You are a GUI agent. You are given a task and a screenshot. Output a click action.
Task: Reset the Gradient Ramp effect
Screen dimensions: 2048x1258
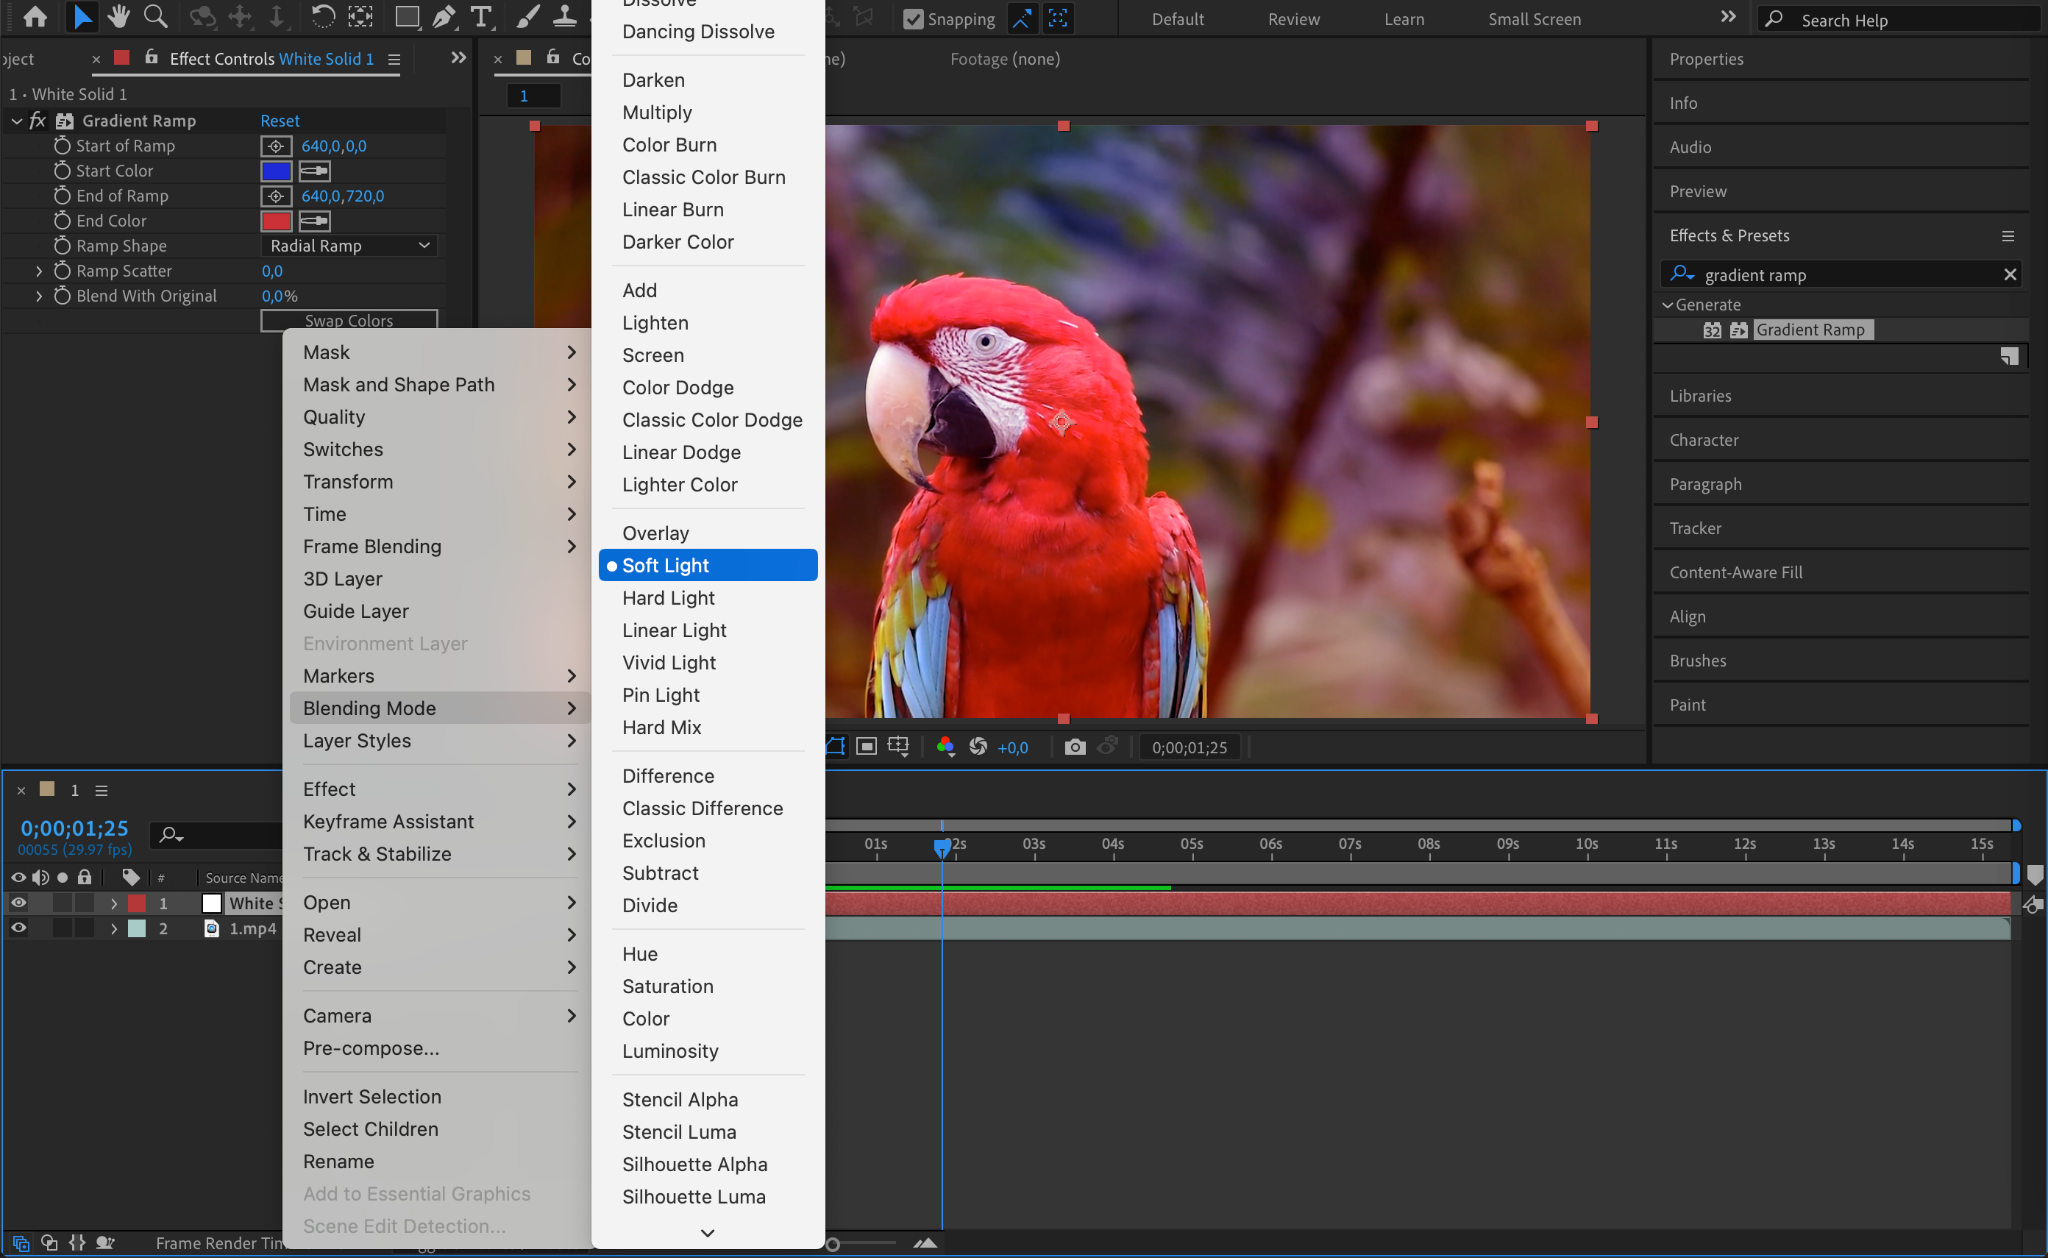[x=280, y=121]
